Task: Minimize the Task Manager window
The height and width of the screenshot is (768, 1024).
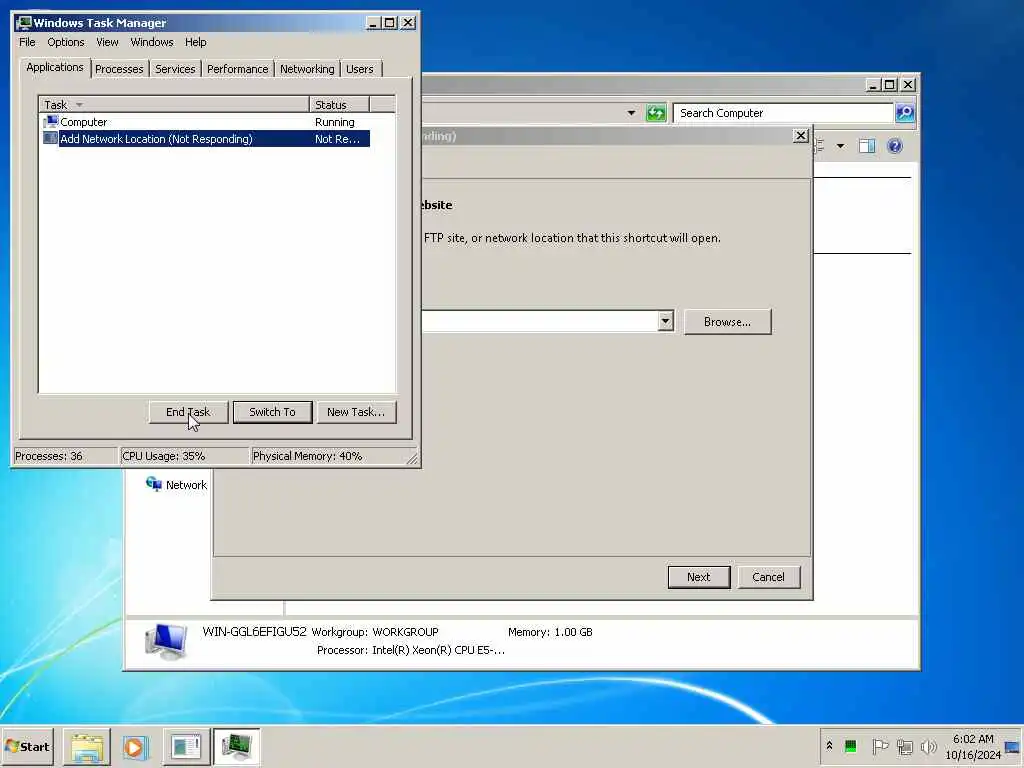Action: pyautogui.click(x=373, y=23)
